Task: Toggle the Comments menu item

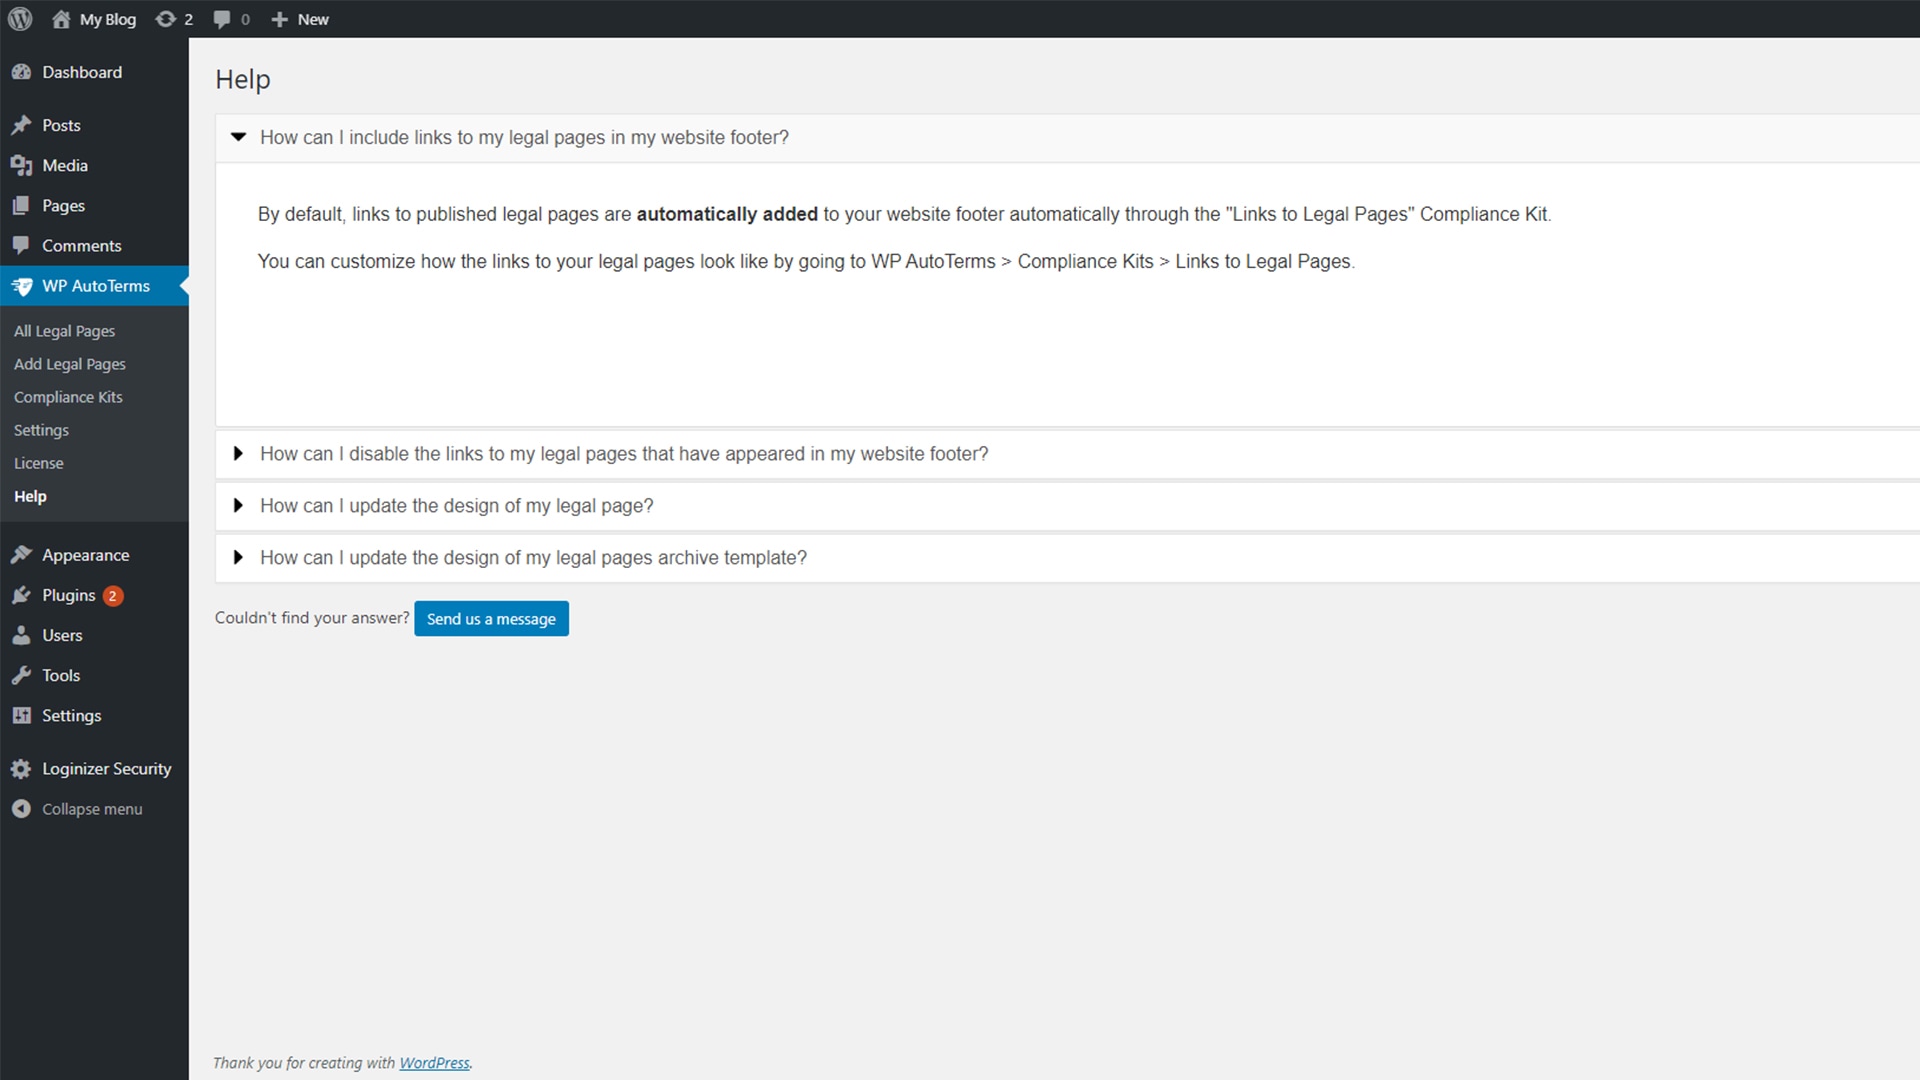Action: pos(80,245)
